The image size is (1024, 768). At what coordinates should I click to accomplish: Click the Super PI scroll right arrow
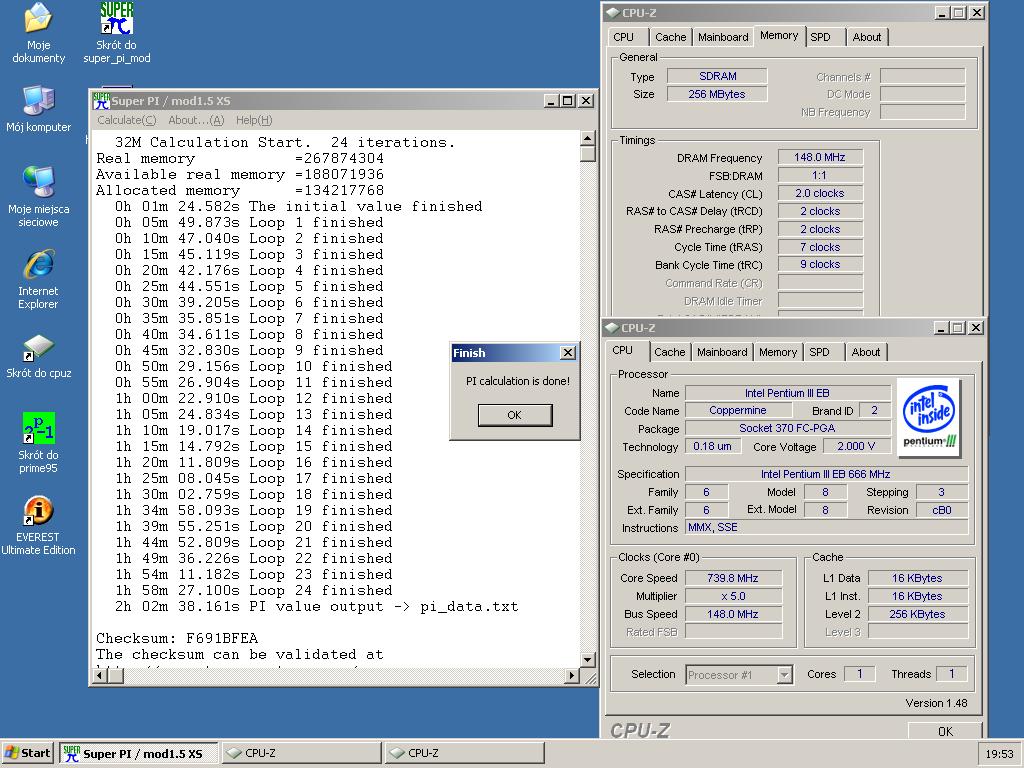[572, 675]
